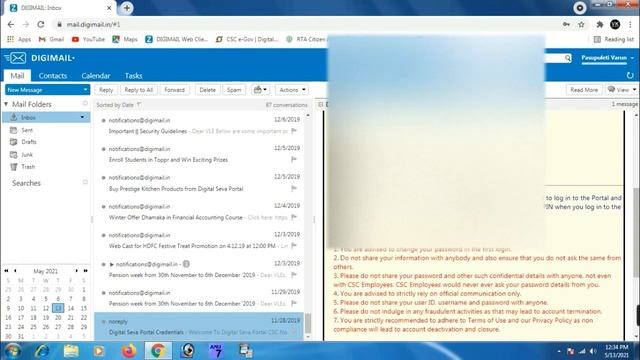Viewport: 640px width, 360px height.
Task: Flag the Enroll Students in Toppr email
Action: [x=294, y=160]
